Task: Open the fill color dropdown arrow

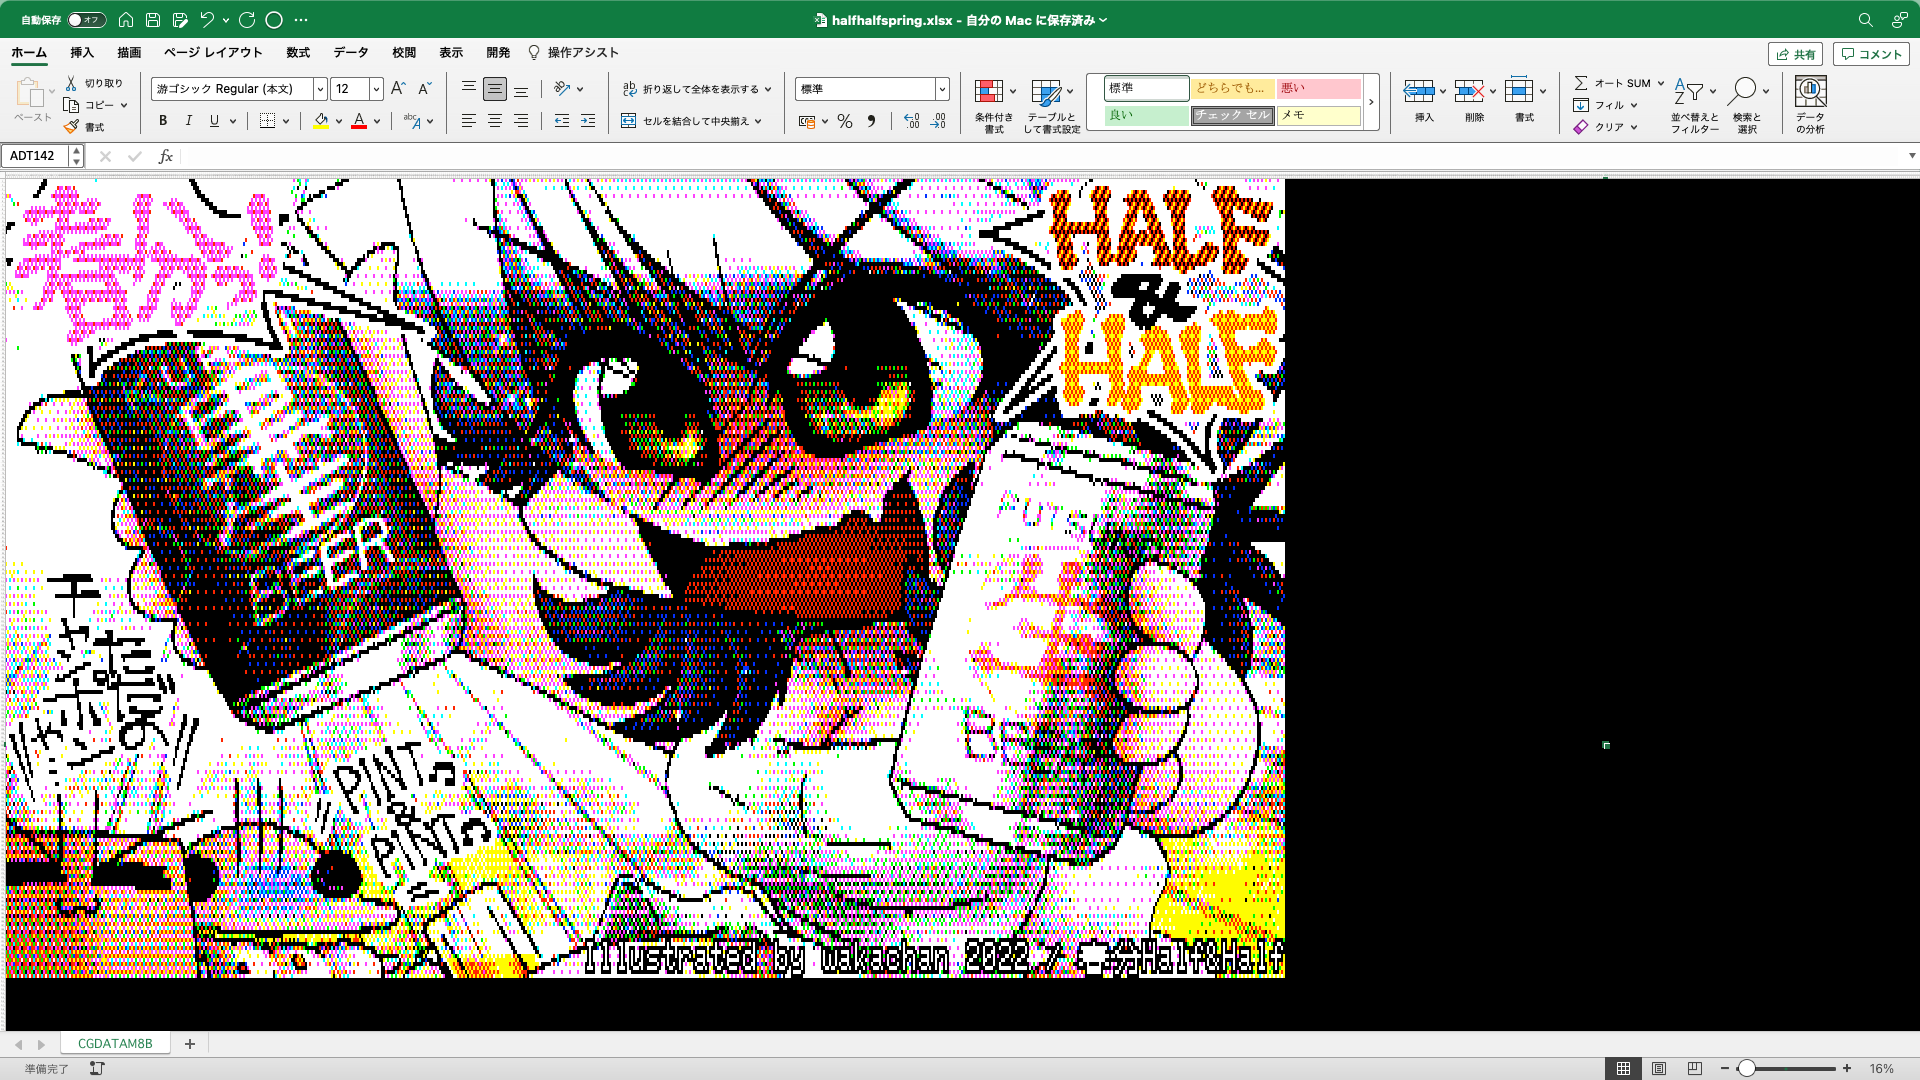Action: click(339, 121)
